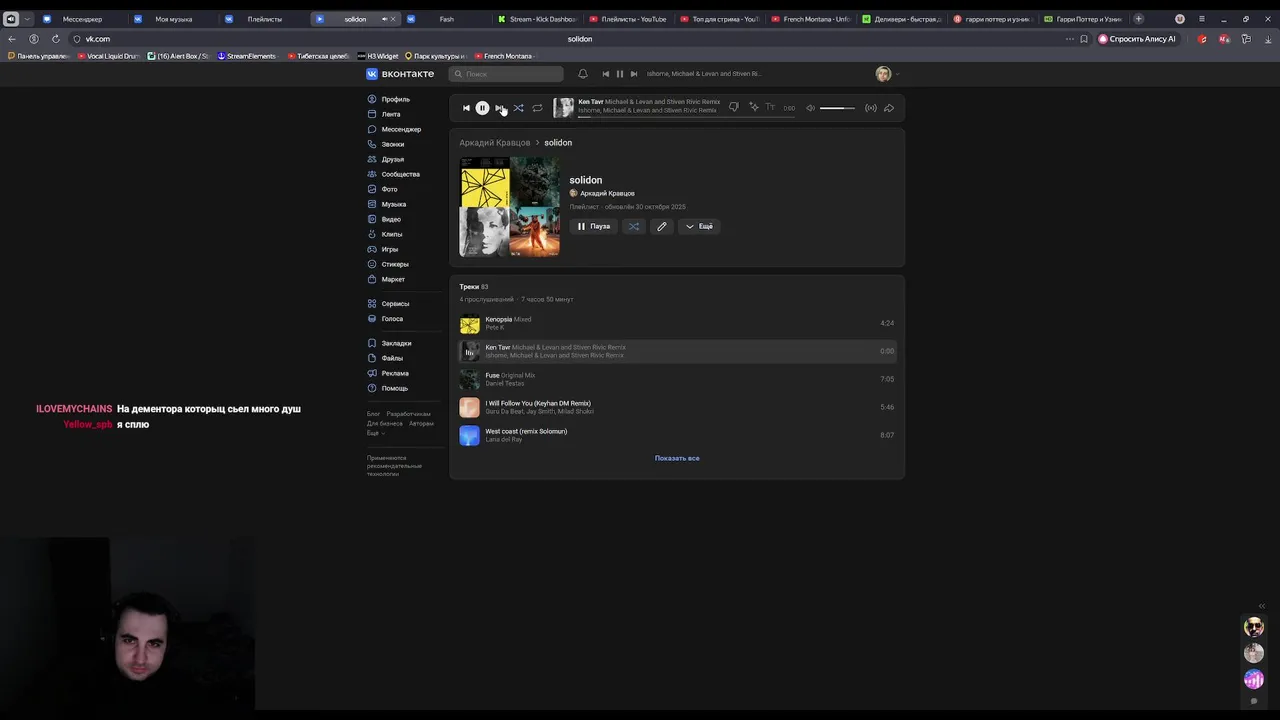
Task: Open Закладки in the sidebar
Action: [x=396, y=343]
